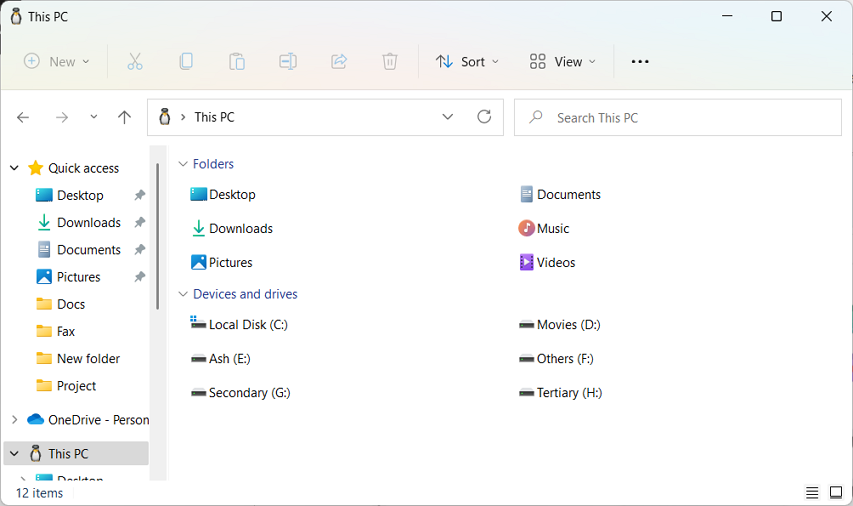This screenshot has height=506, width=853.
Task: Click Downloads in Quick access
Action: coord(89,223)
